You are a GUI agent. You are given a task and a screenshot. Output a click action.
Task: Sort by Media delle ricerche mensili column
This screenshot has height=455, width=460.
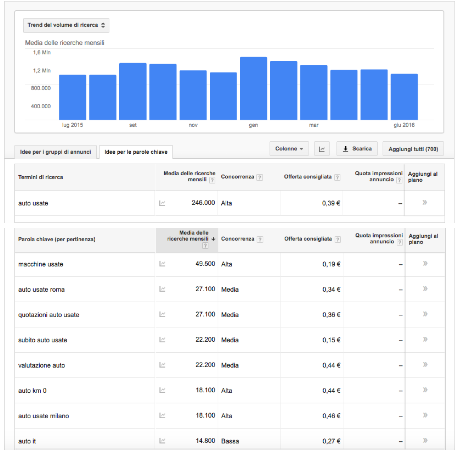coord(187,240)
